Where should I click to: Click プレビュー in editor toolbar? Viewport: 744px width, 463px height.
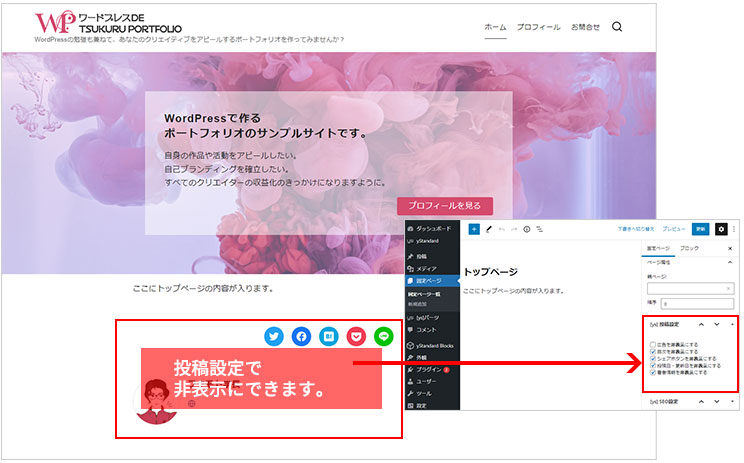674,229
